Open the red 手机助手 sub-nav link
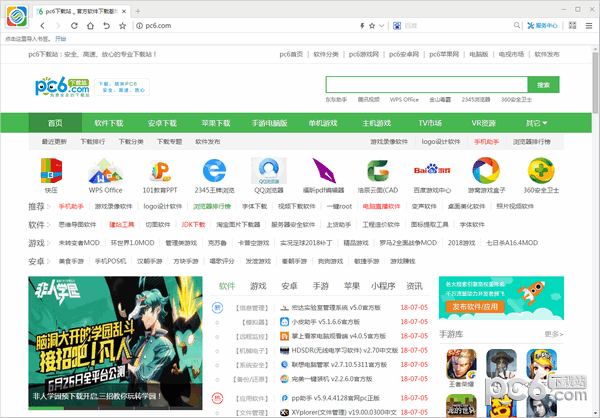This screenshot has height=418, width=600. (486, 142)
